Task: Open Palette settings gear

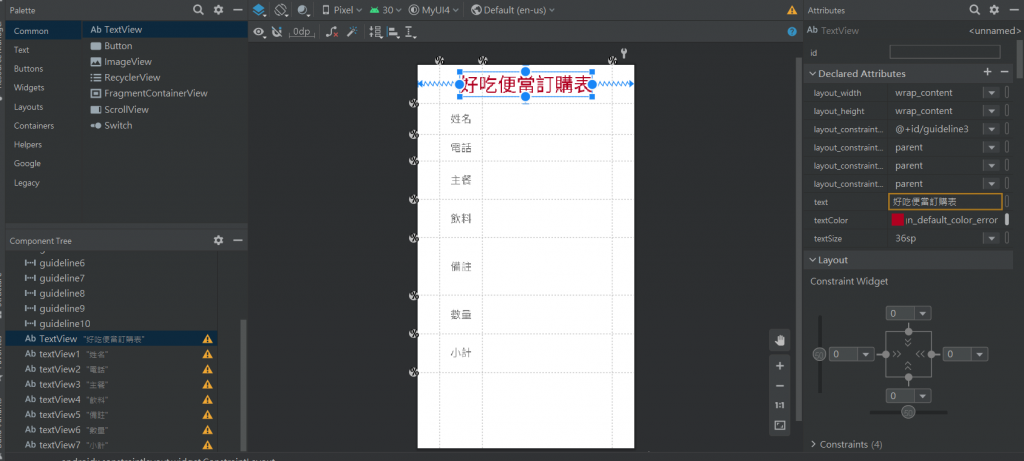Action: point(219,10)
